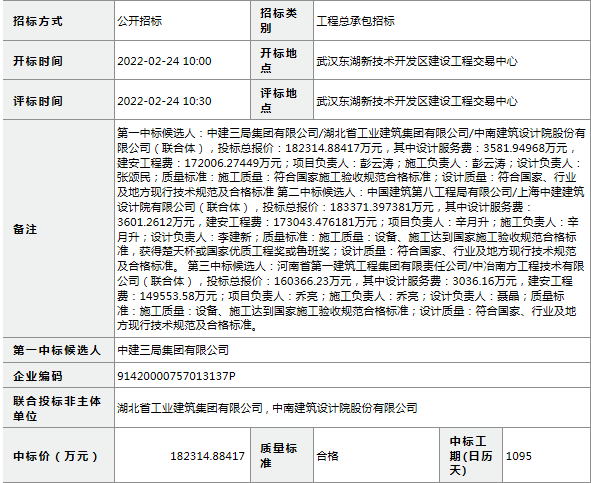Select 中建三局集团有限公司 in the candidate row
This screenshot has width=591, height=483.
[173, 350]
